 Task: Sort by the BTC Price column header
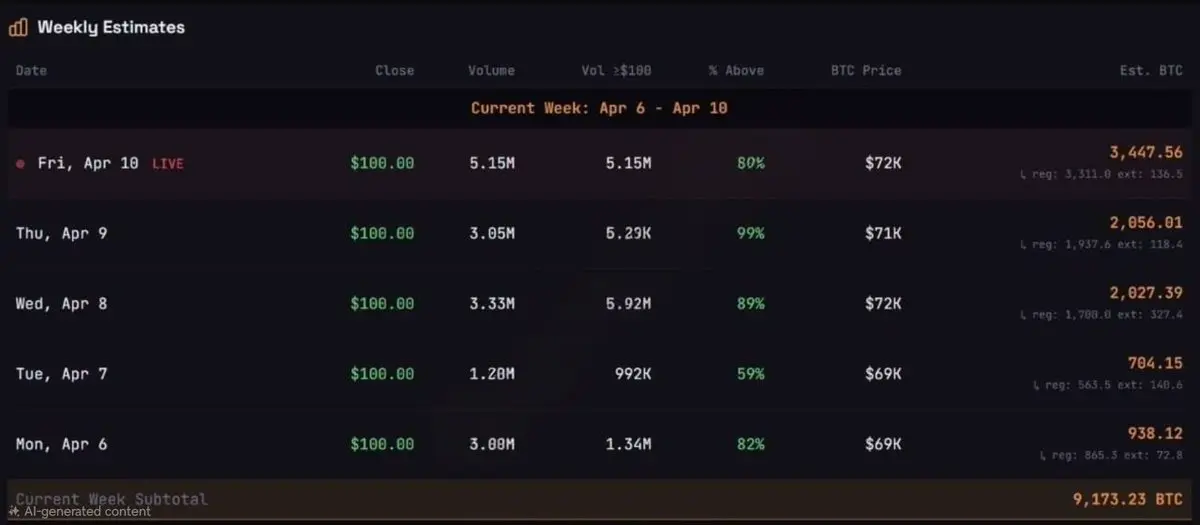pos(865,71)
